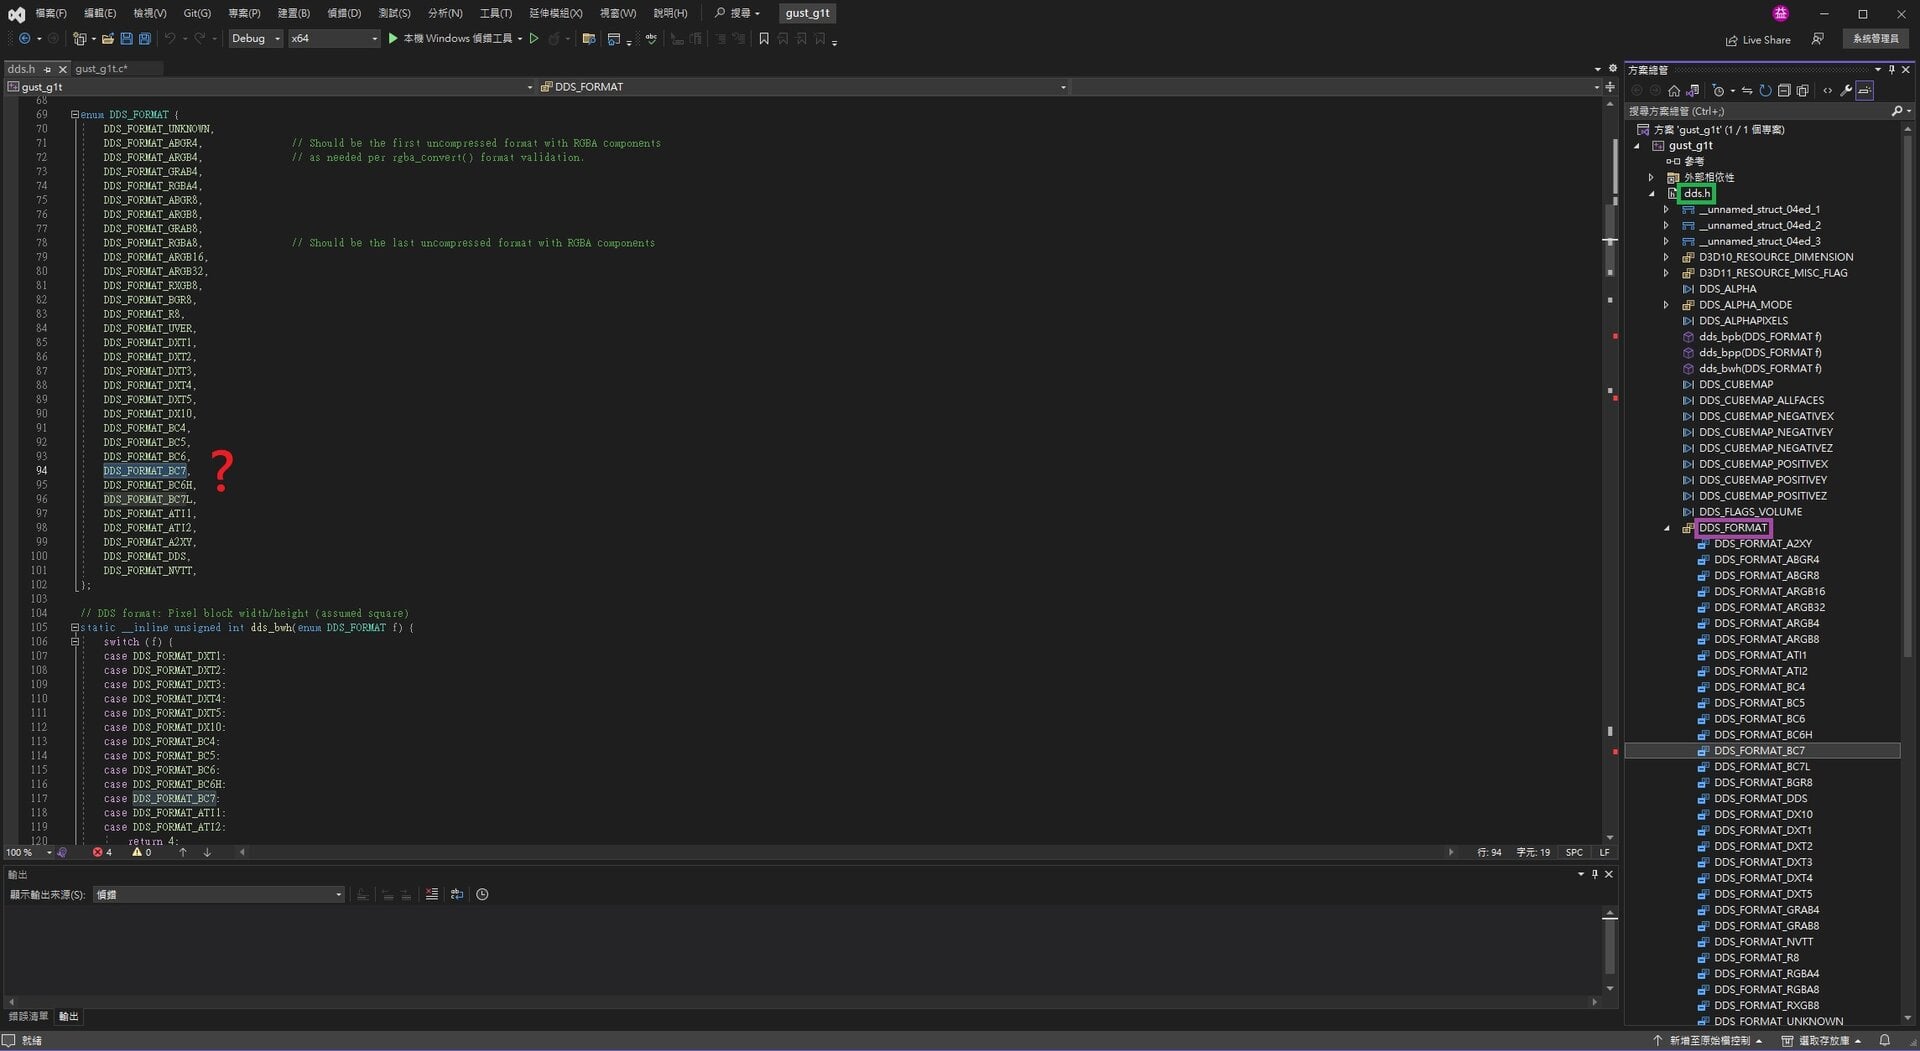Expand D3D10_RESOURCE_DIMENSION tree node

(1666, 257)
